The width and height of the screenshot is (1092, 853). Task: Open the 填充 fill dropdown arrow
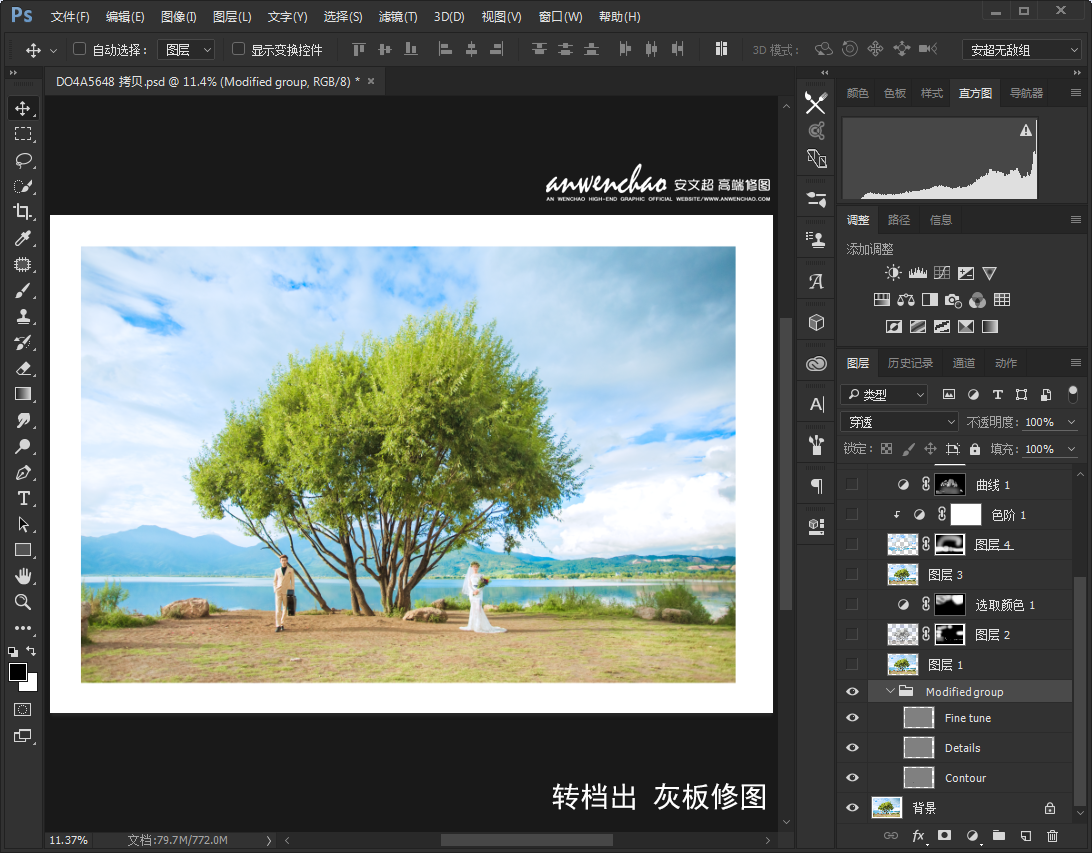click(x=1072, y=449)
